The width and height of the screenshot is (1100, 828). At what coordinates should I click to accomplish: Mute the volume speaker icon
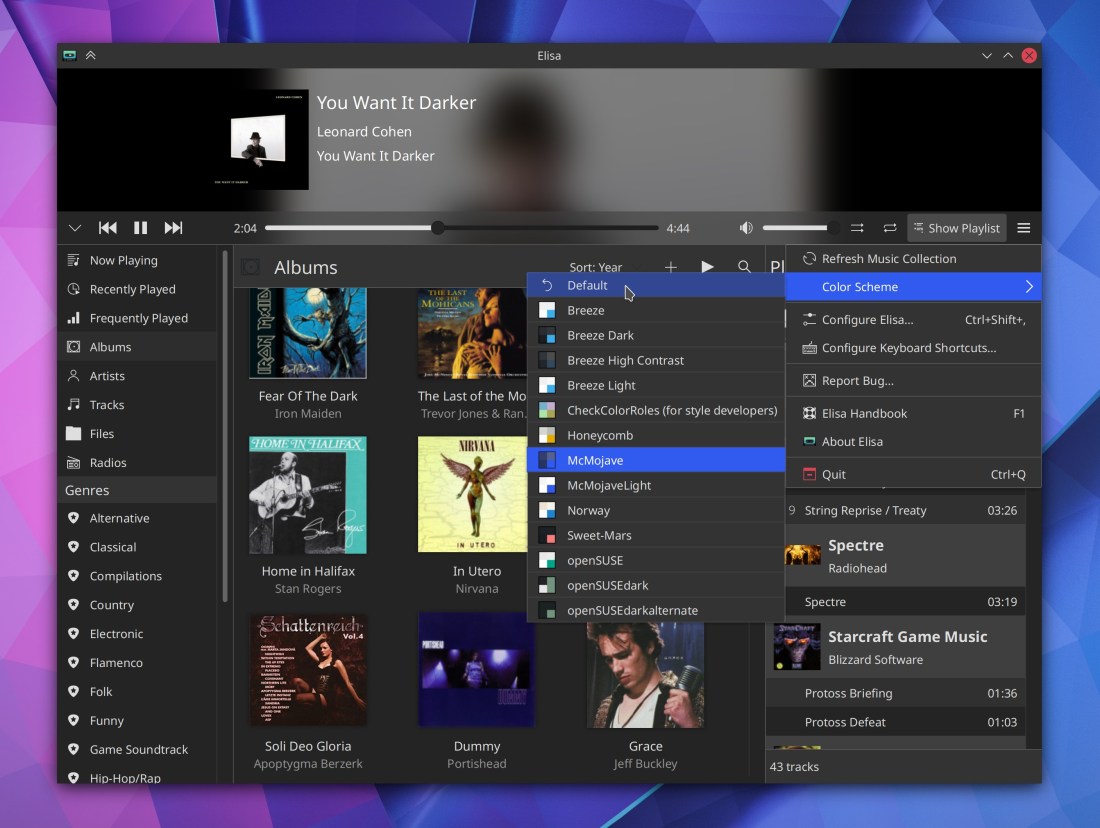746,228
